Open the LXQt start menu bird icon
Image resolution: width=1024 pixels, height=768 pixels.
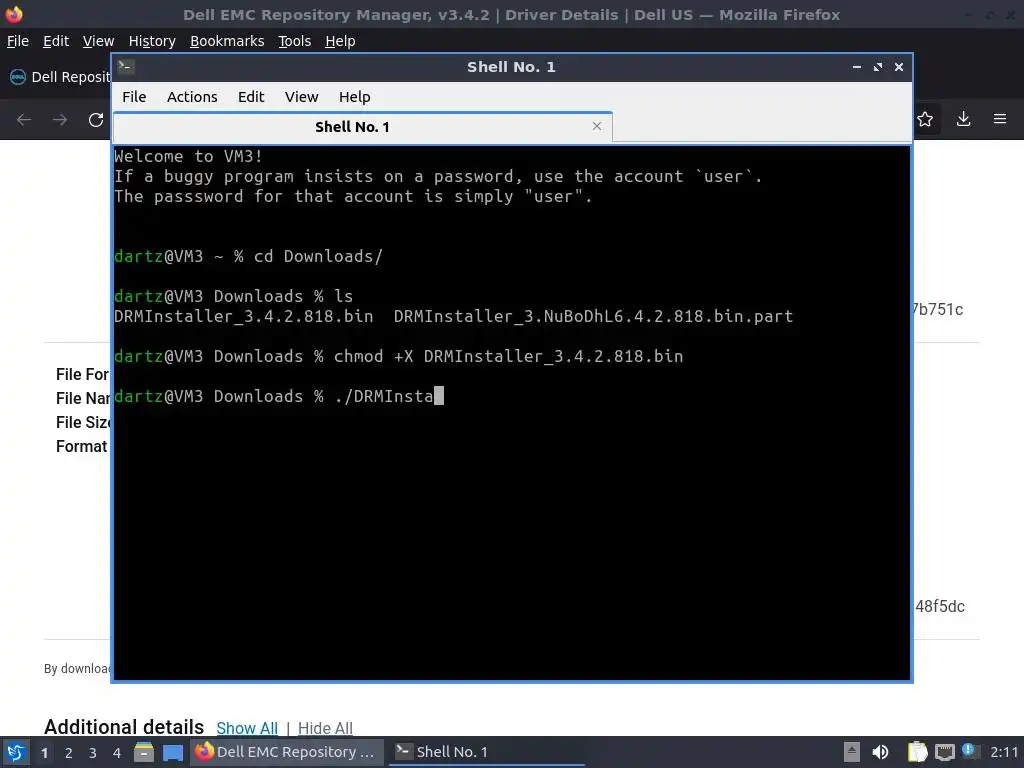pos(16,752)
